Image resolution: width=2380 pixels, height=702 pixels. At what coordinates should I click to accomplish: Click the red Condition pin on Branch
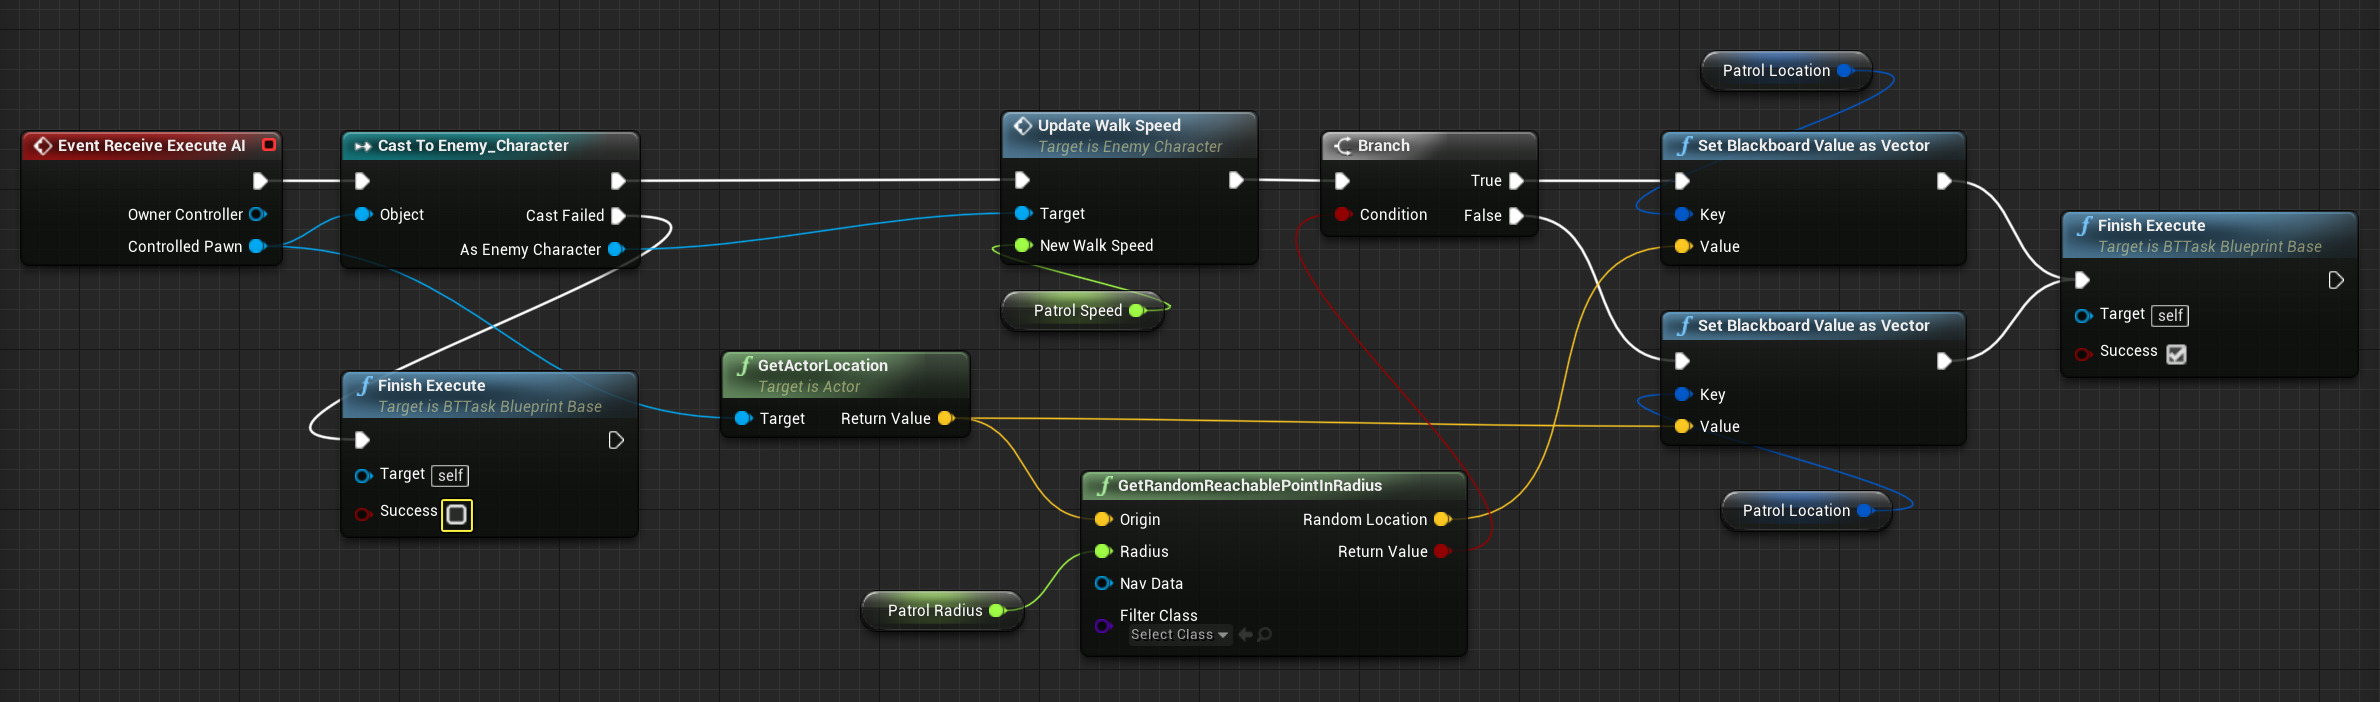(x=1342, y=215)
